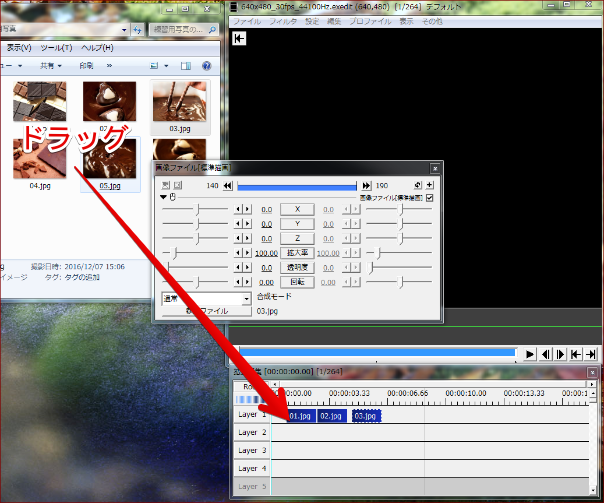604x503 pixels.
Task: Select the 02.jpg clip on Layer 1
Action: (331, 416)
